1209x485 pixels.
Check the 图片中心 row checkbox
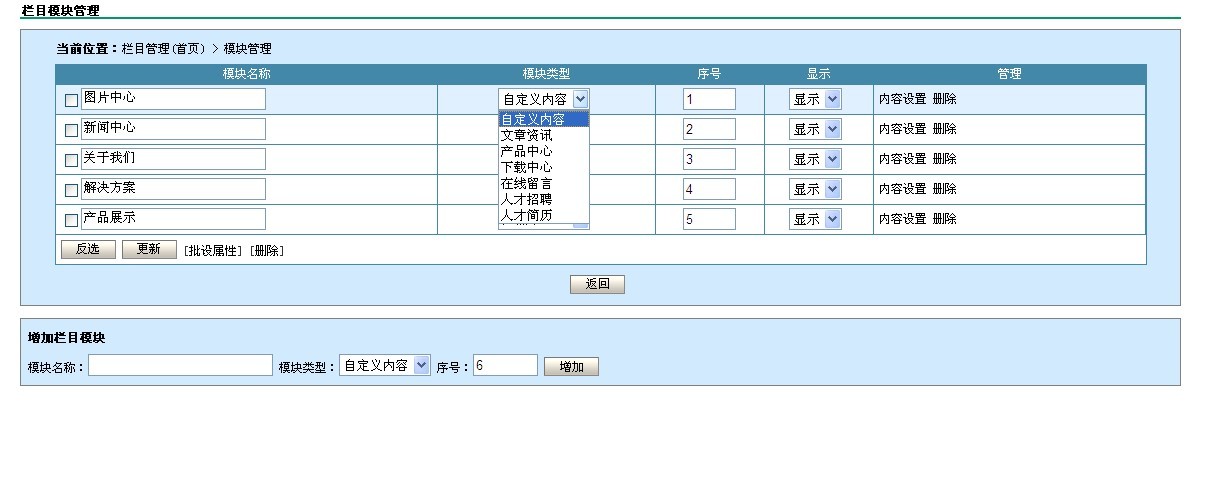tap(71, 100)
